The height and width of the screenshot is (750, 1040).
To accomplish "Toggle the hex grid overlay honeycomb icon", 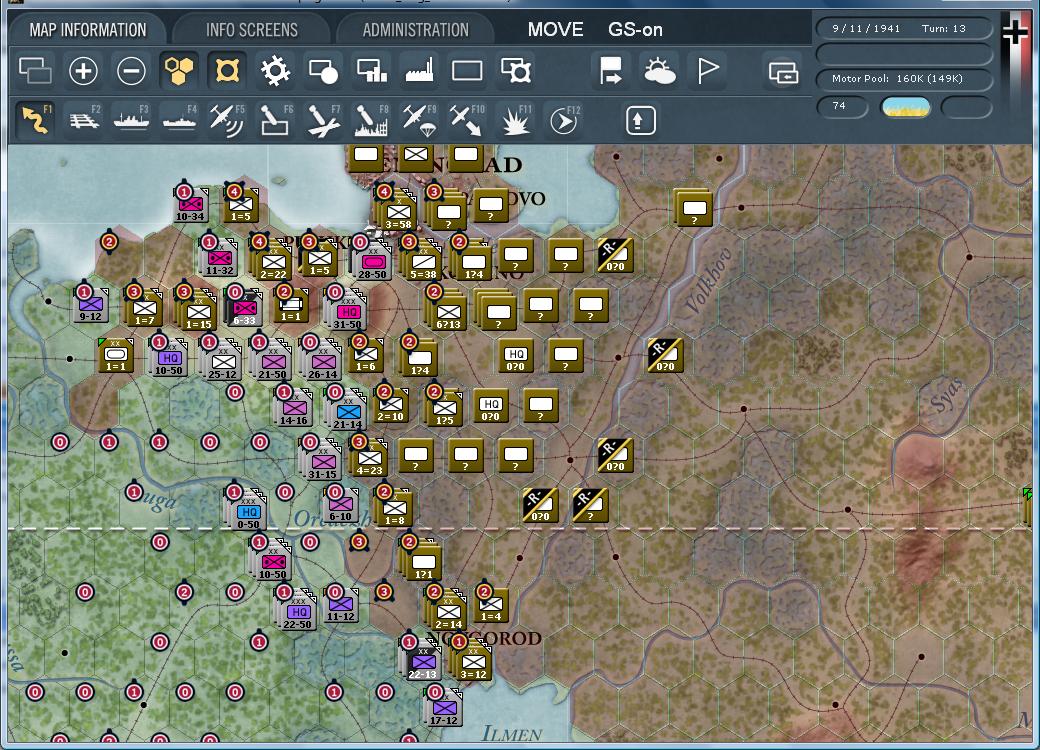I will click(179, 71).
